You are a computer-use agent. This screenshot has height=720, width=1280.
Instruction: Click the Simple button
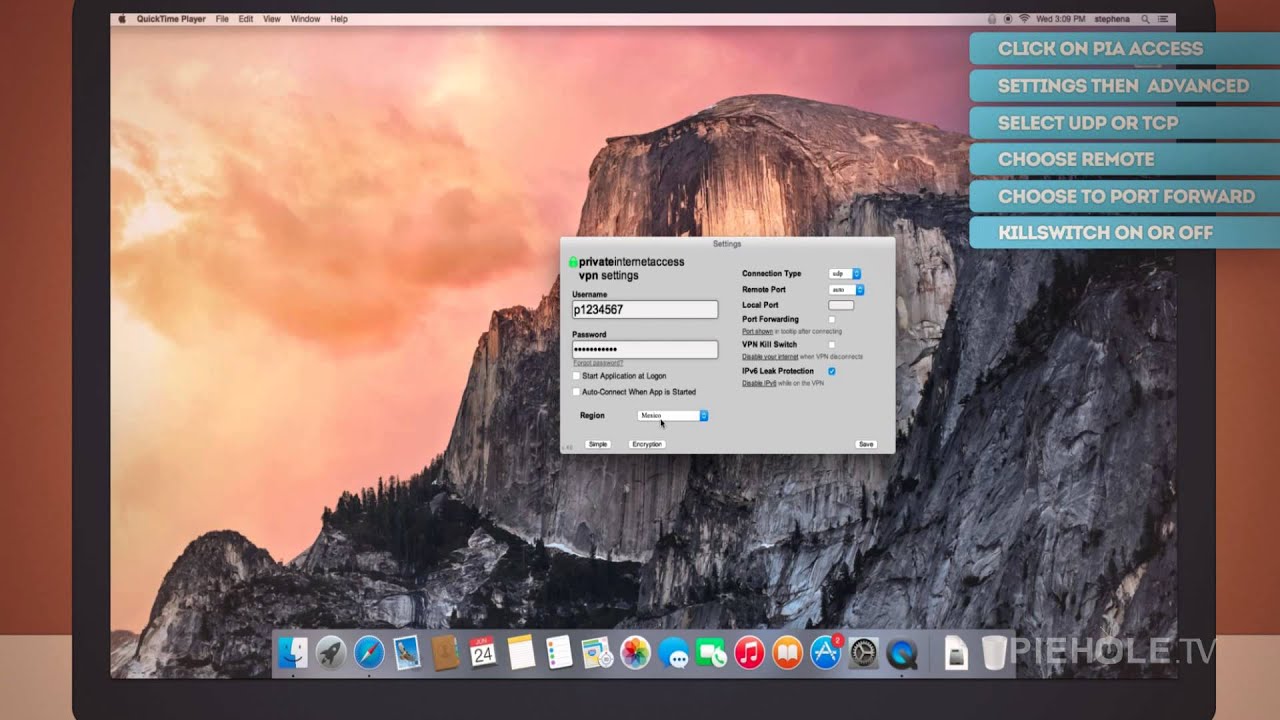tap(598, 444)
